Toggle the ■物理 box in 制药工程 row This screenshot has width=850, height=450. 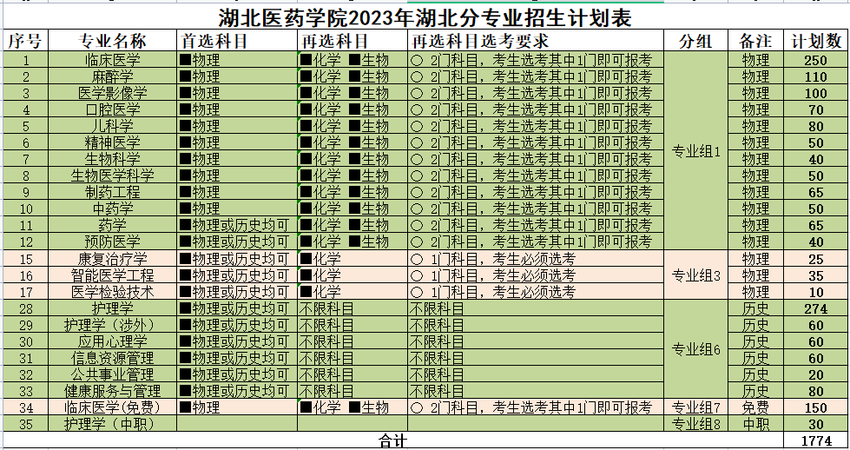[186, 192]
